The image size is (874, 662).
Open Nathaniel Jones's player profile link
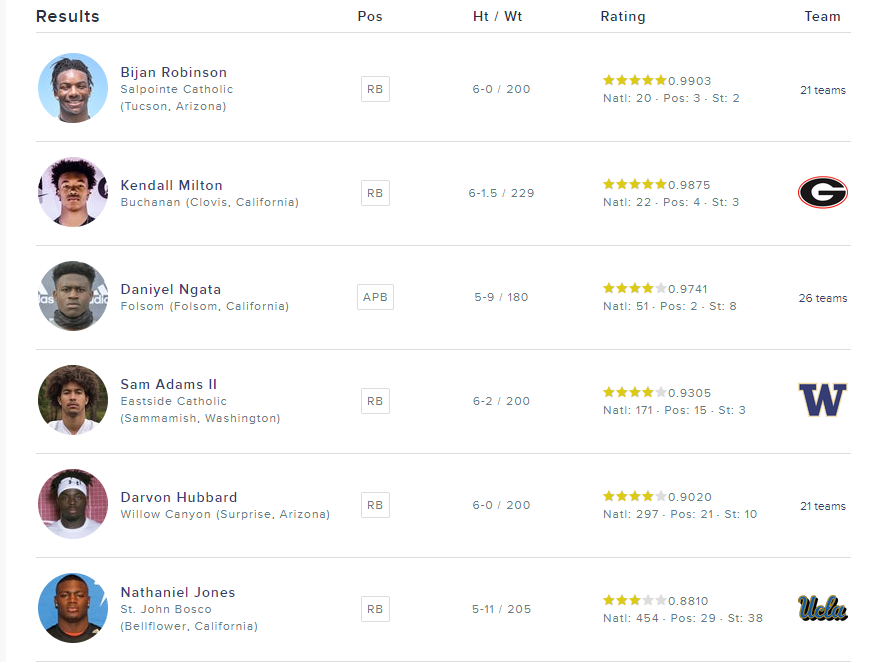[x=177, y=592]
